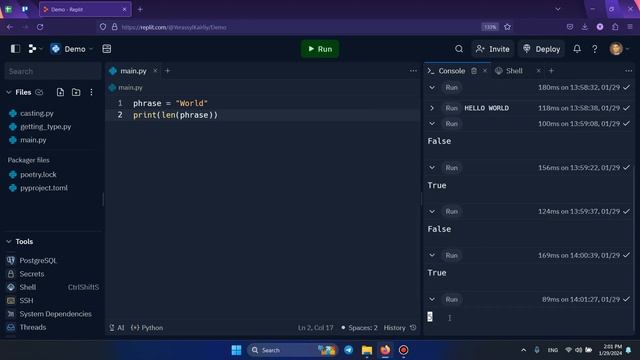
Task: Change the Spaces: 2 indentation setting
Action: tap(359, 328)
